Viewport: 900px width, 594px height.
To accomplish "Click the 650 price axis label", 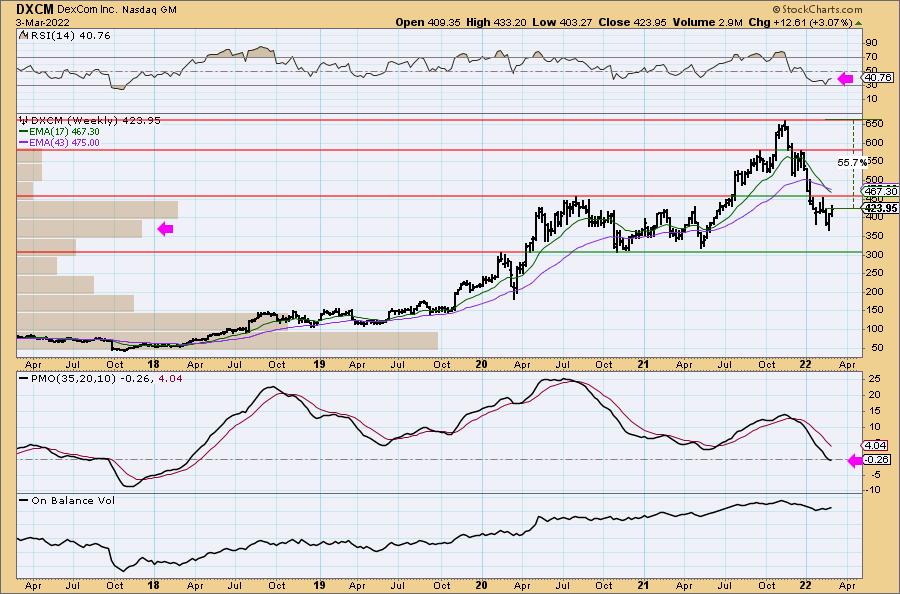I will click(874, 124).
